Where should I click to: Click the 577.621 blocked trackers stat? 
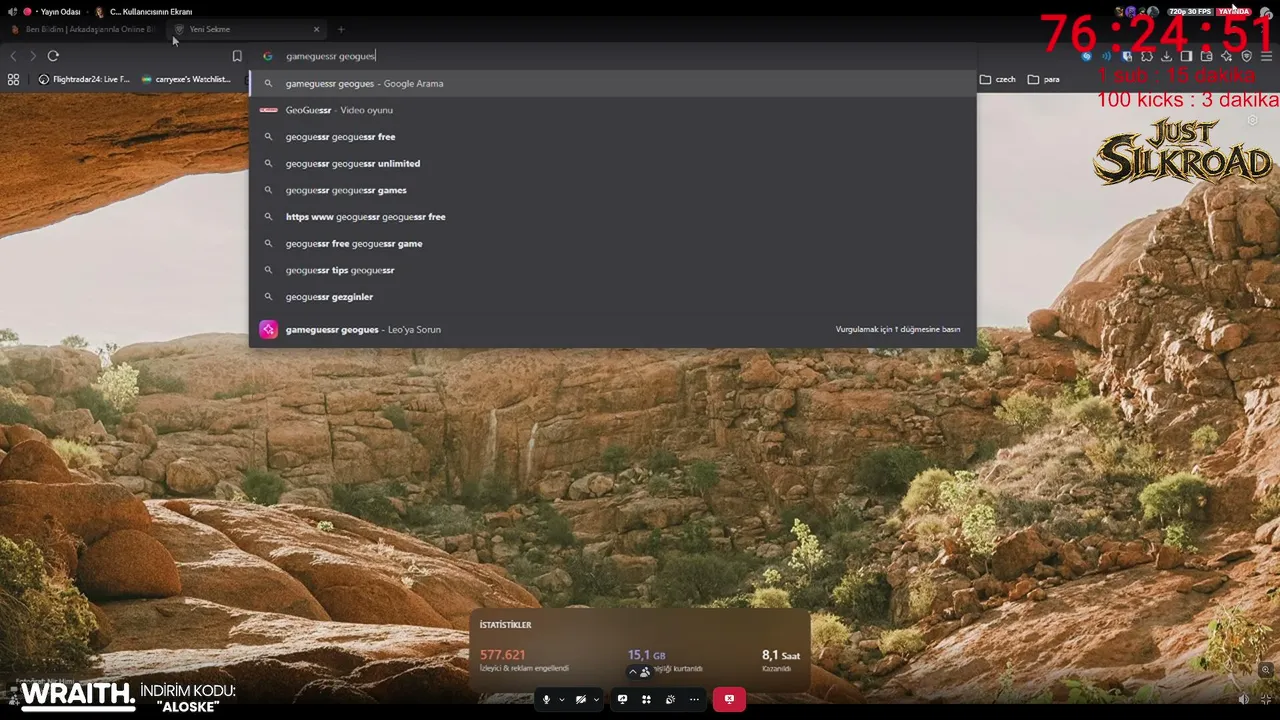click(x=503, y=655)
